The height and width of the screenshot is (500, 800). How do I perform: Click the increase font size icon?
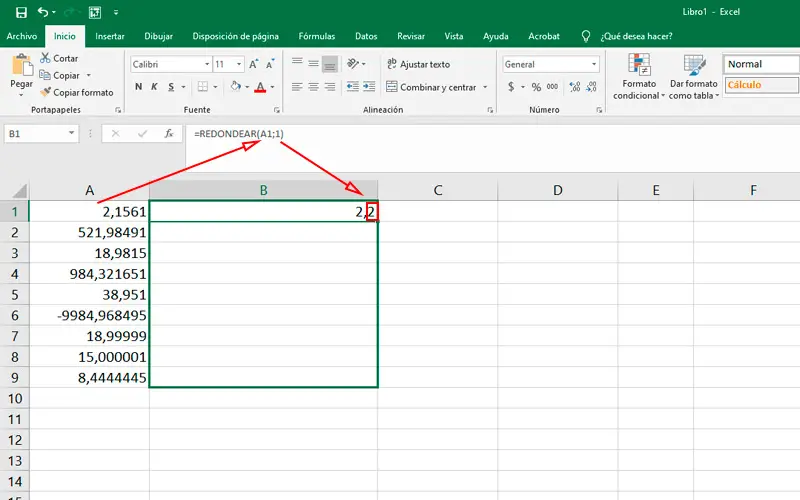(254, 64)
